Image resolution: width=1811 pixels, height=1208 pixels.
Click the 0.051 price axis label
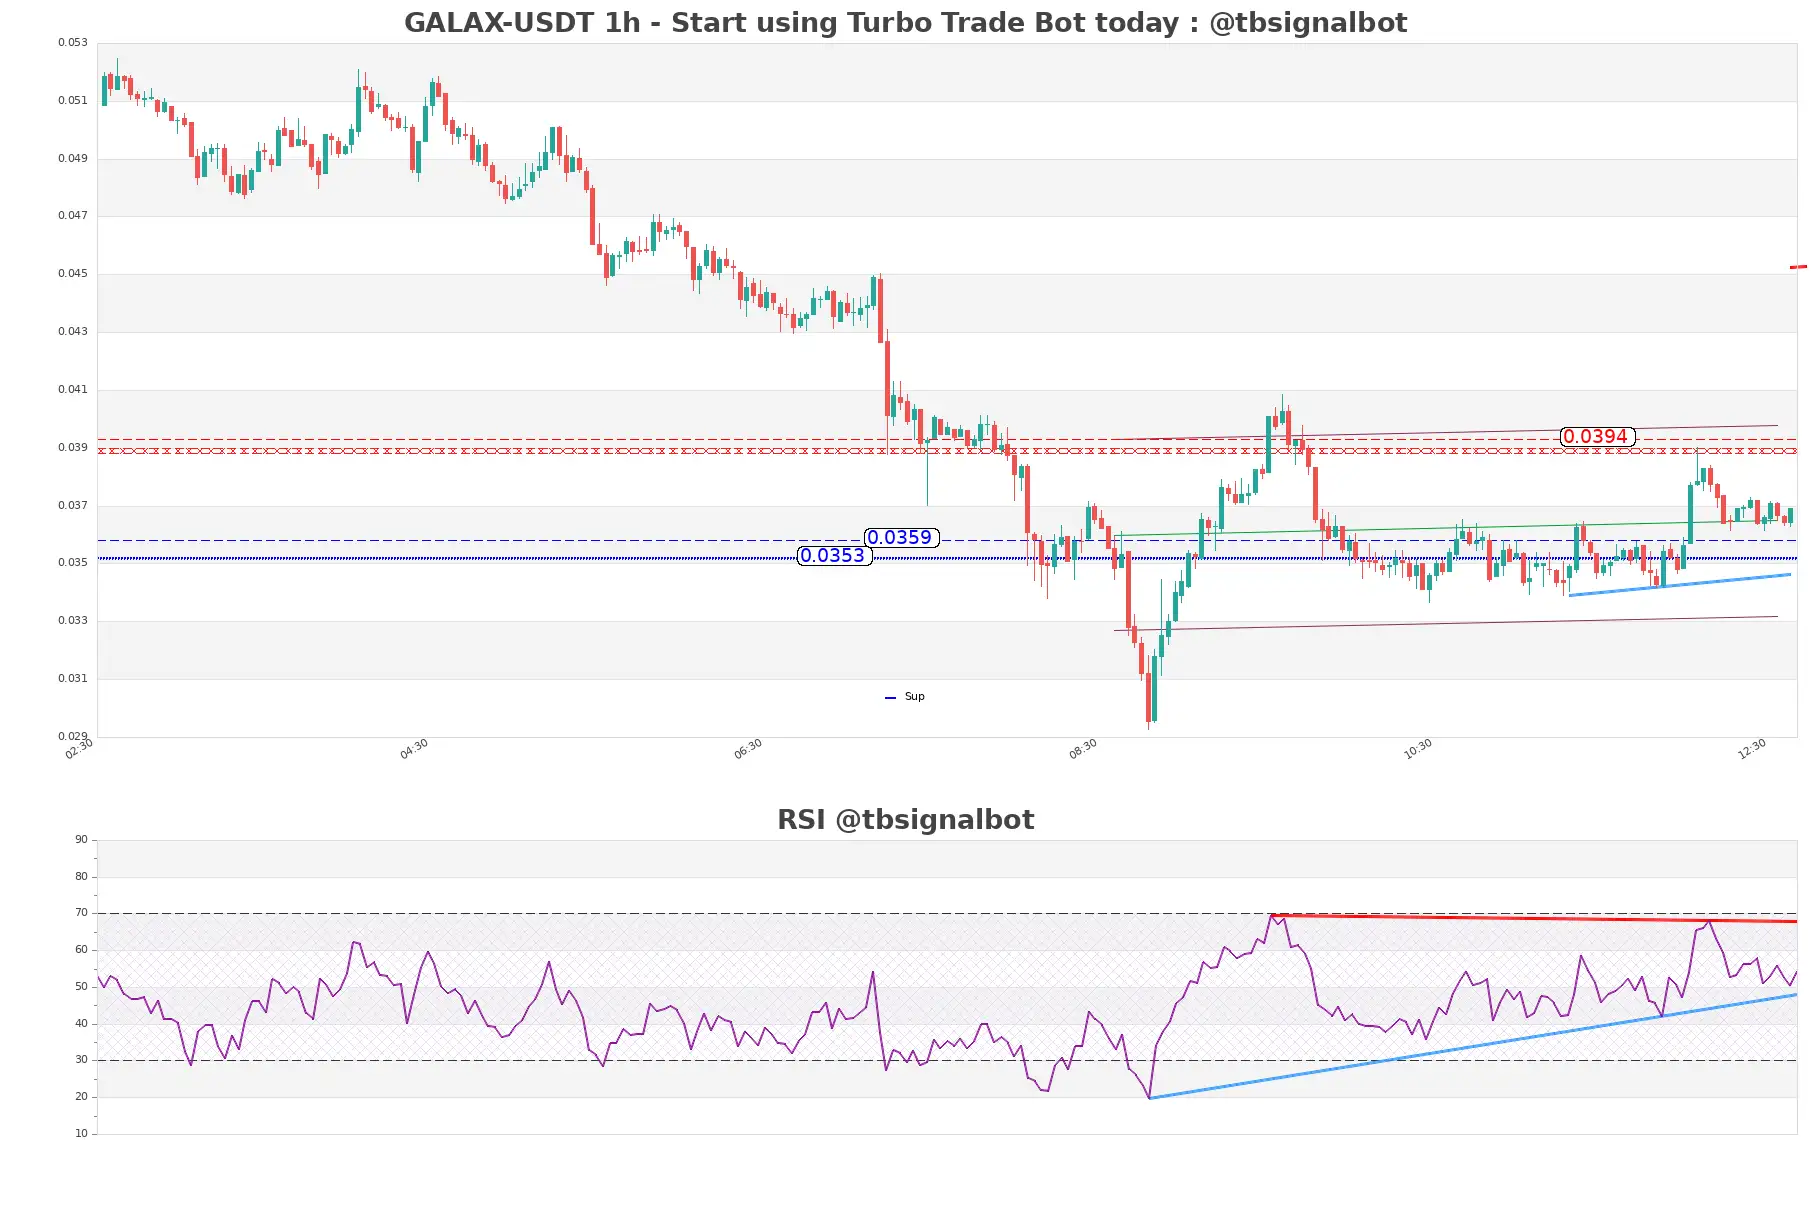(73, 101)
